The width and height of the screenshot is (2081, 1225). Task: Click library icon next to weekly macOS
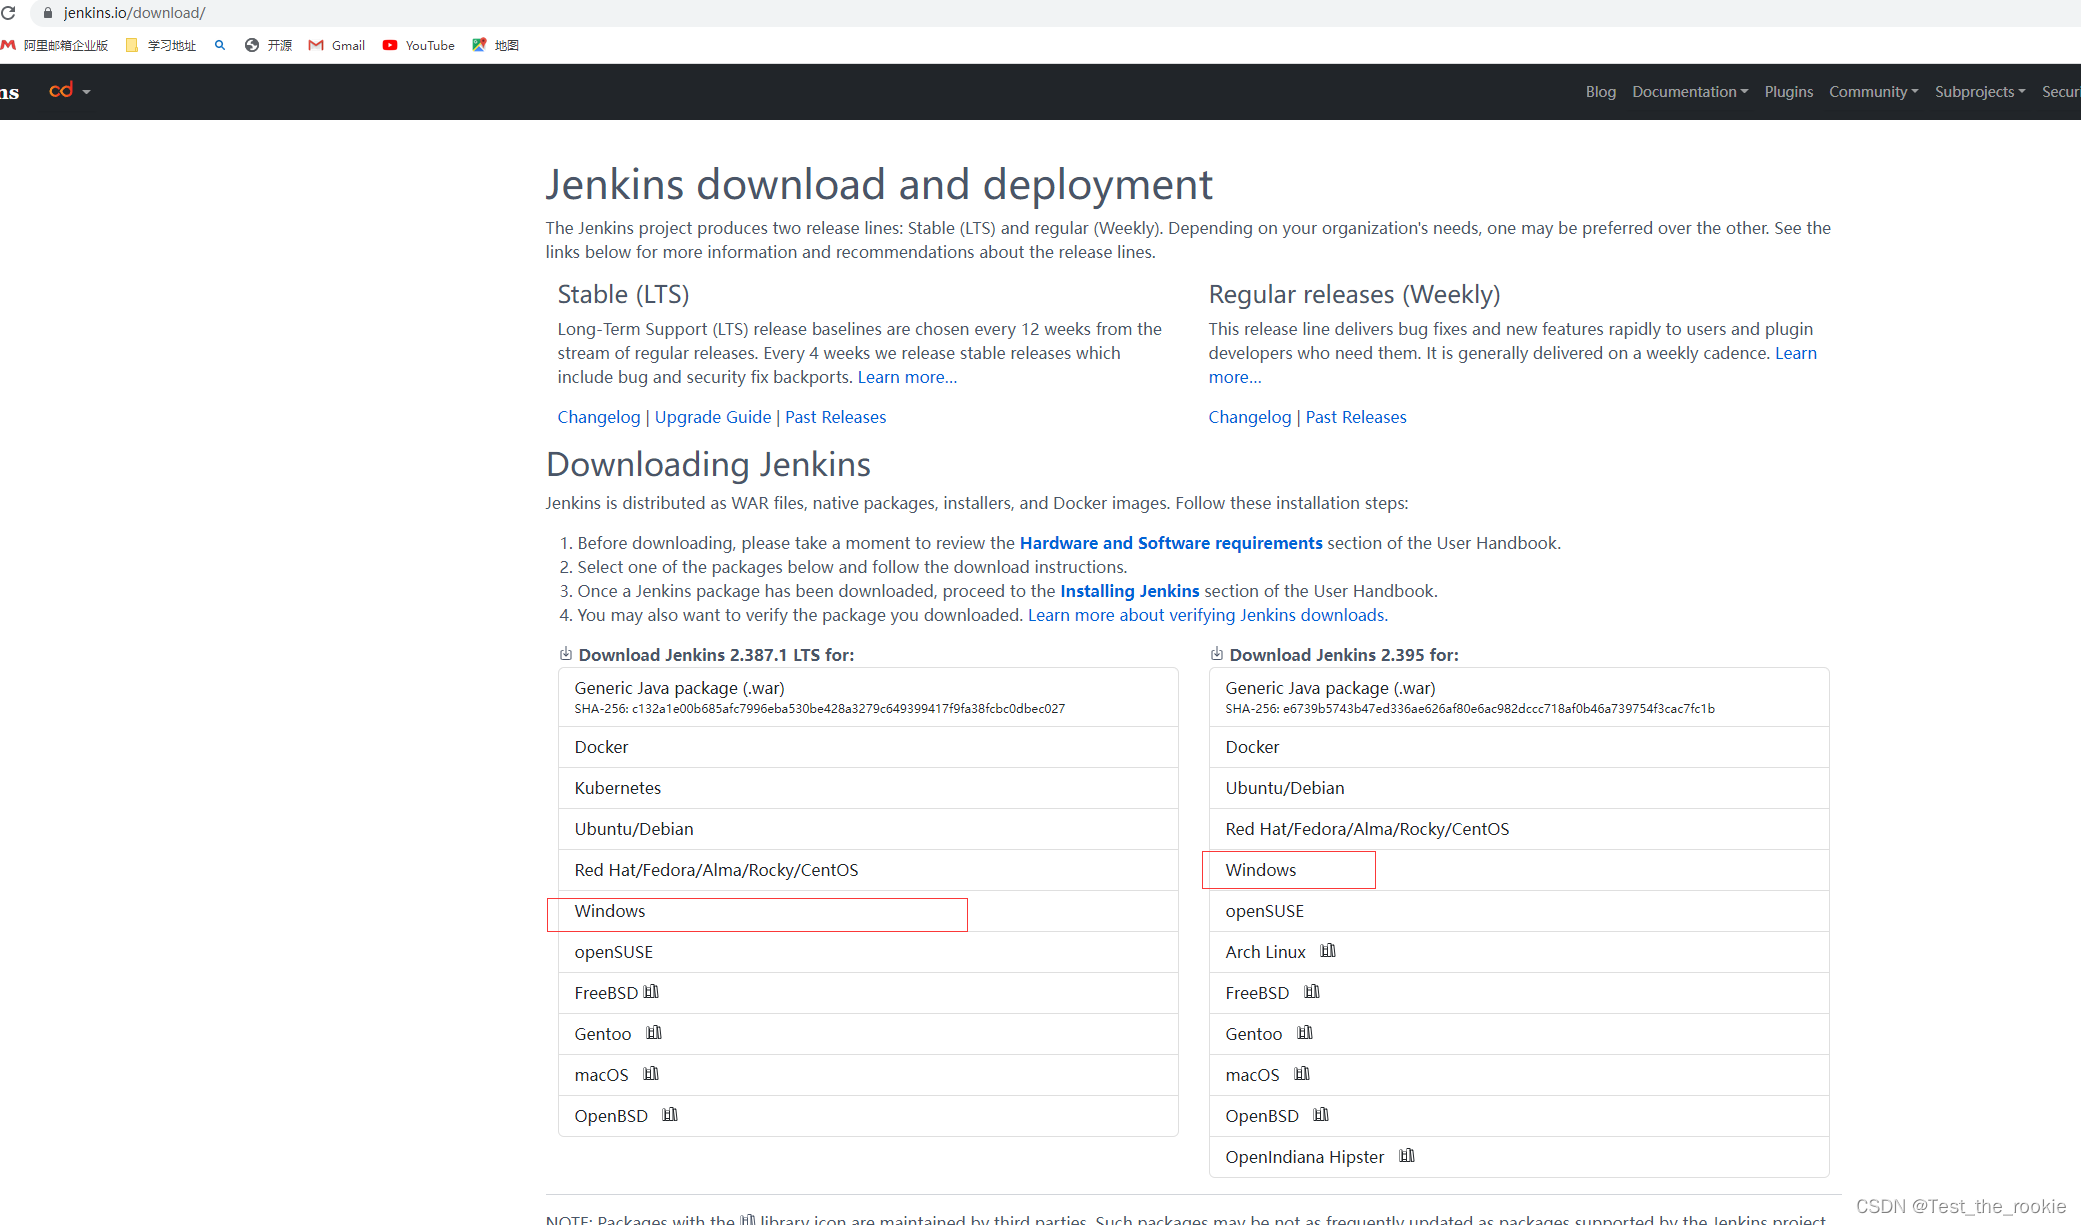click(1302, 1074)
